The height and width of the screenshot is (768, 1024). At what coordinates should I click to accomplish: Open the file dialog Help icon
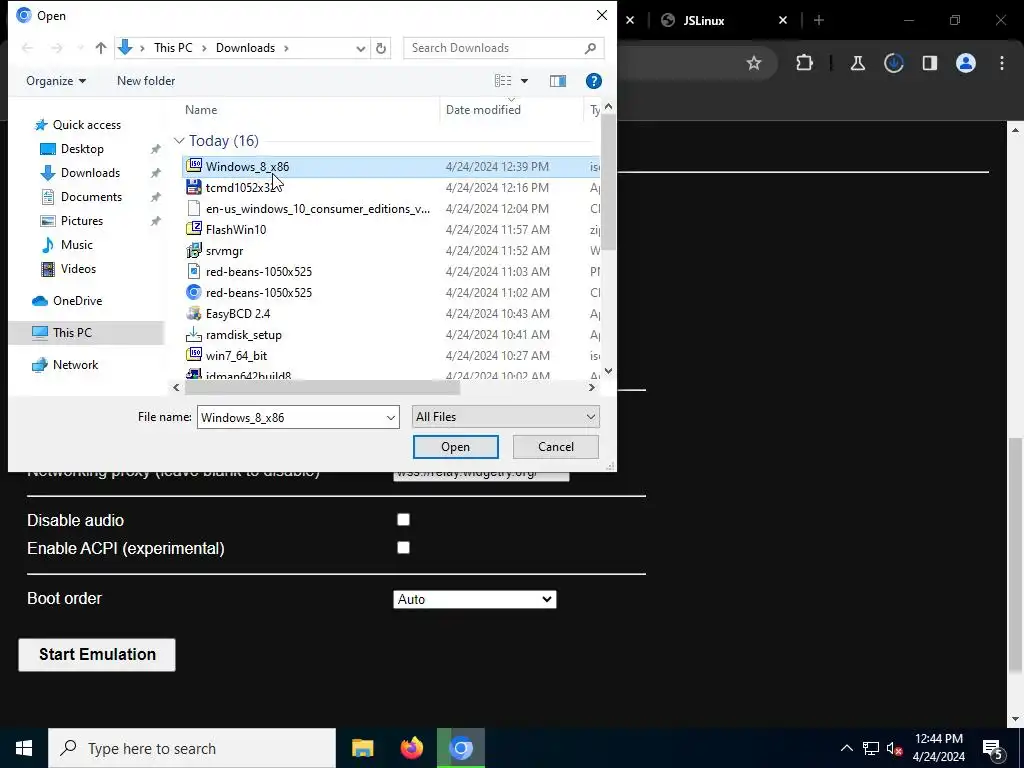pos(593,81)
